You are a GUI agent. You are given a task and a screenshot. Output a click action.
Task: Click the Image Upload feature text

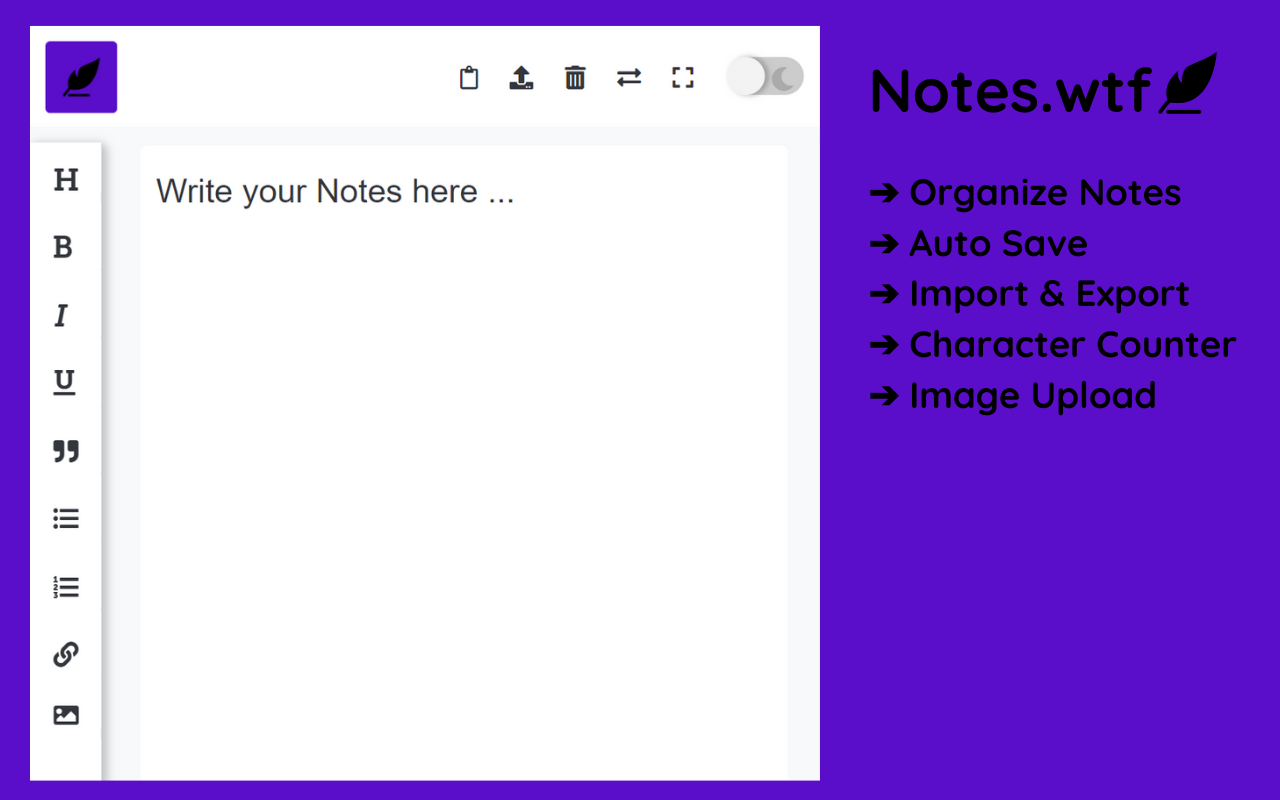(1032, 396)
